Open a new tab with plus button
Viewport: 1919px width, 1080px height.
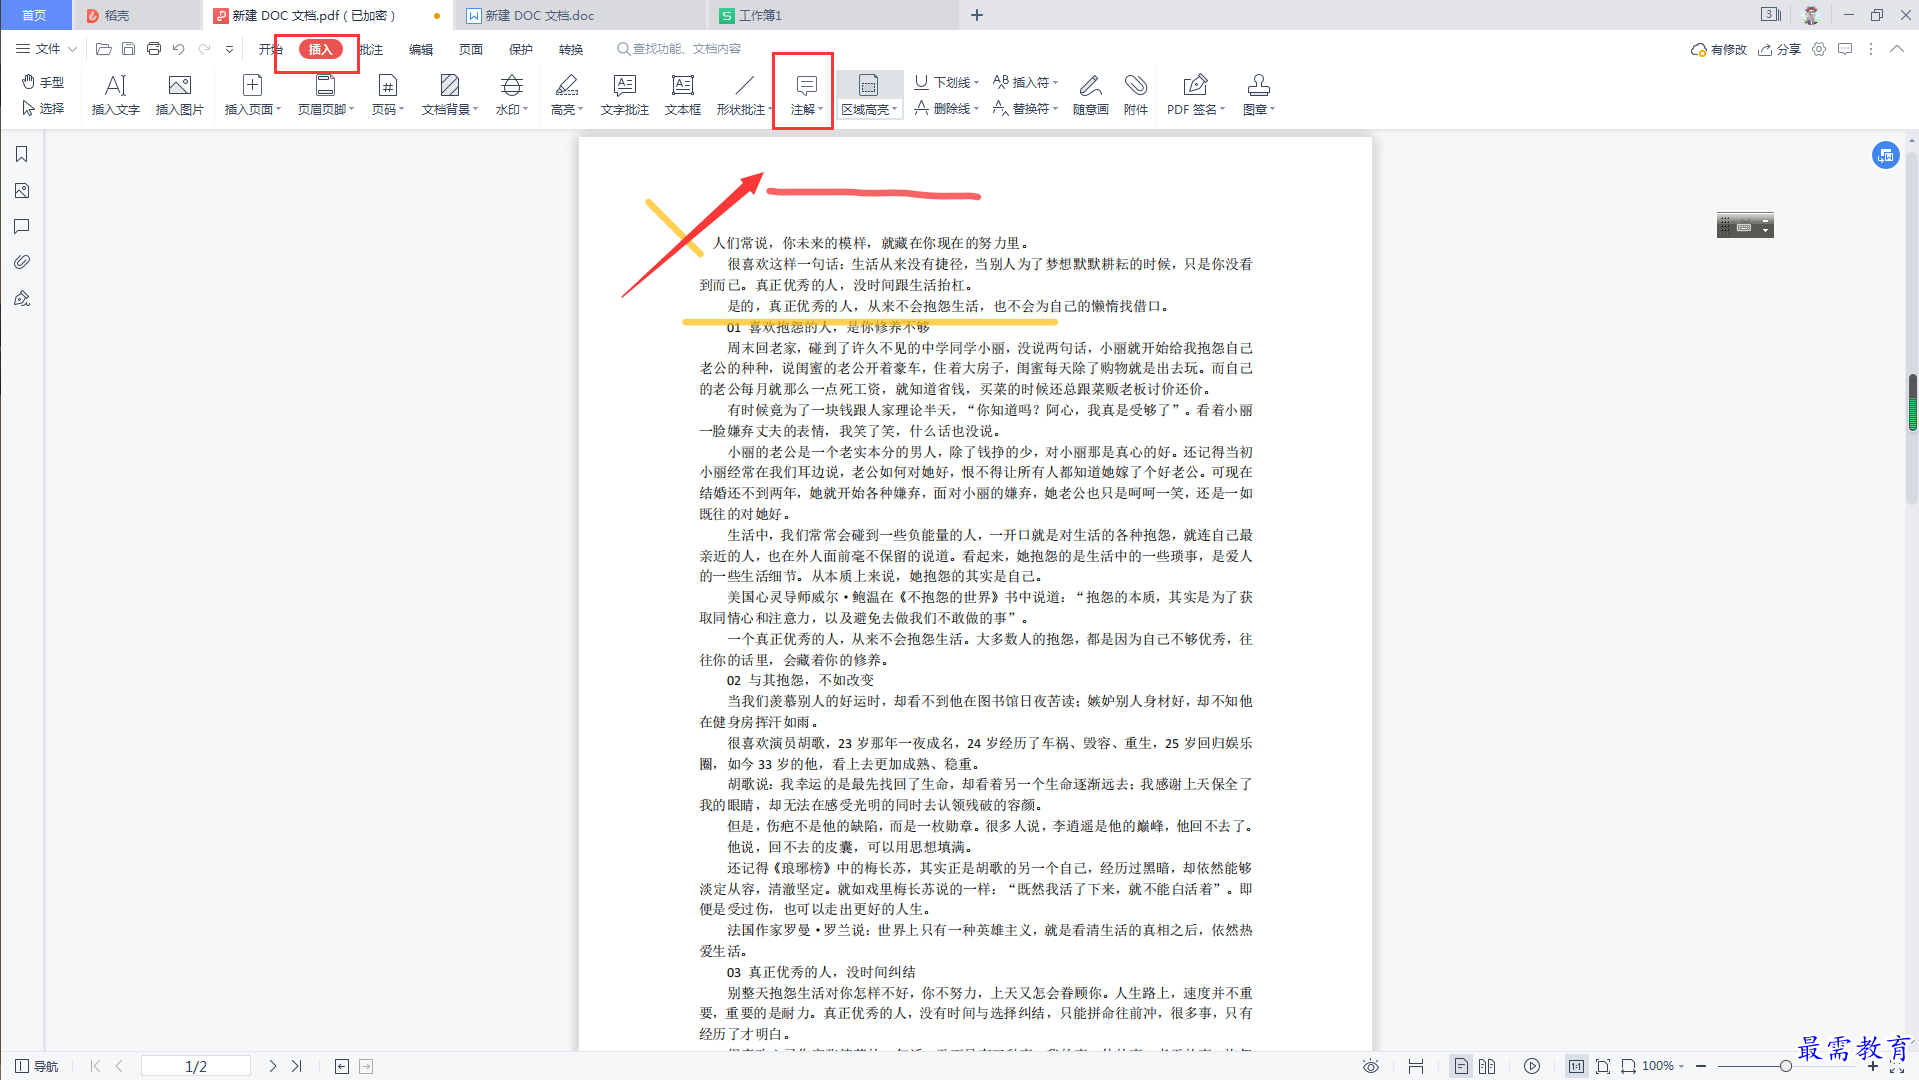coord(977,15)
